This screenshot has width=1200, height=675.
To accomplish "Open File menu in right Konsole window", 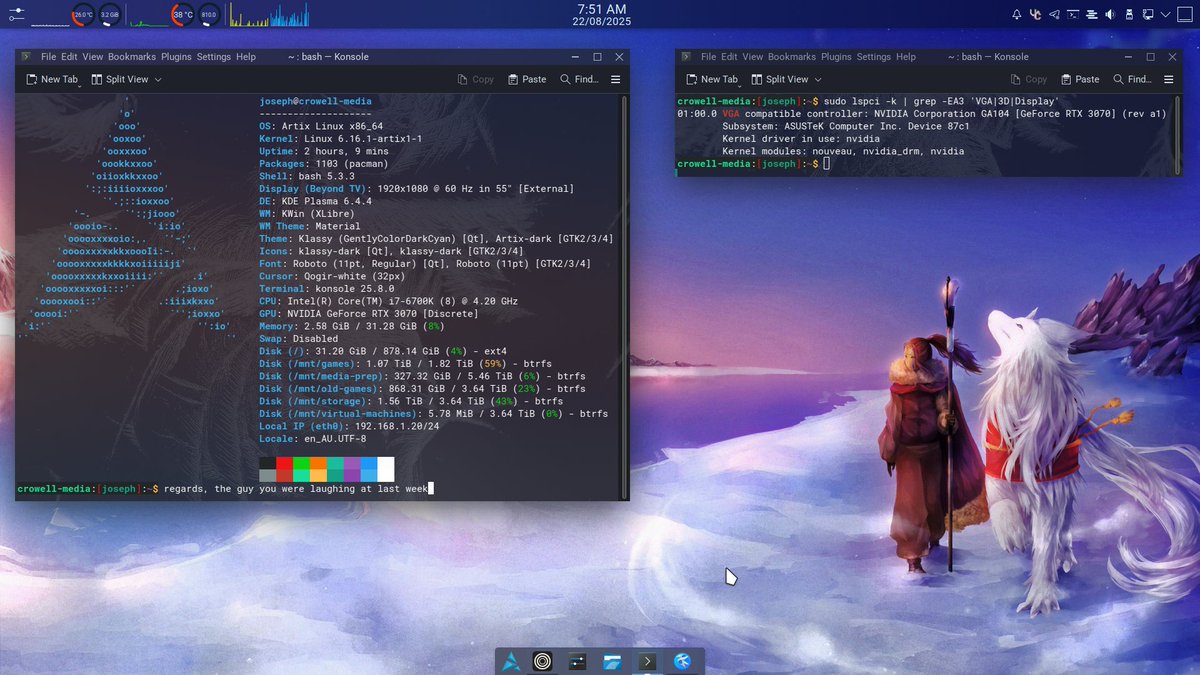I will click(x=709, y=57).
